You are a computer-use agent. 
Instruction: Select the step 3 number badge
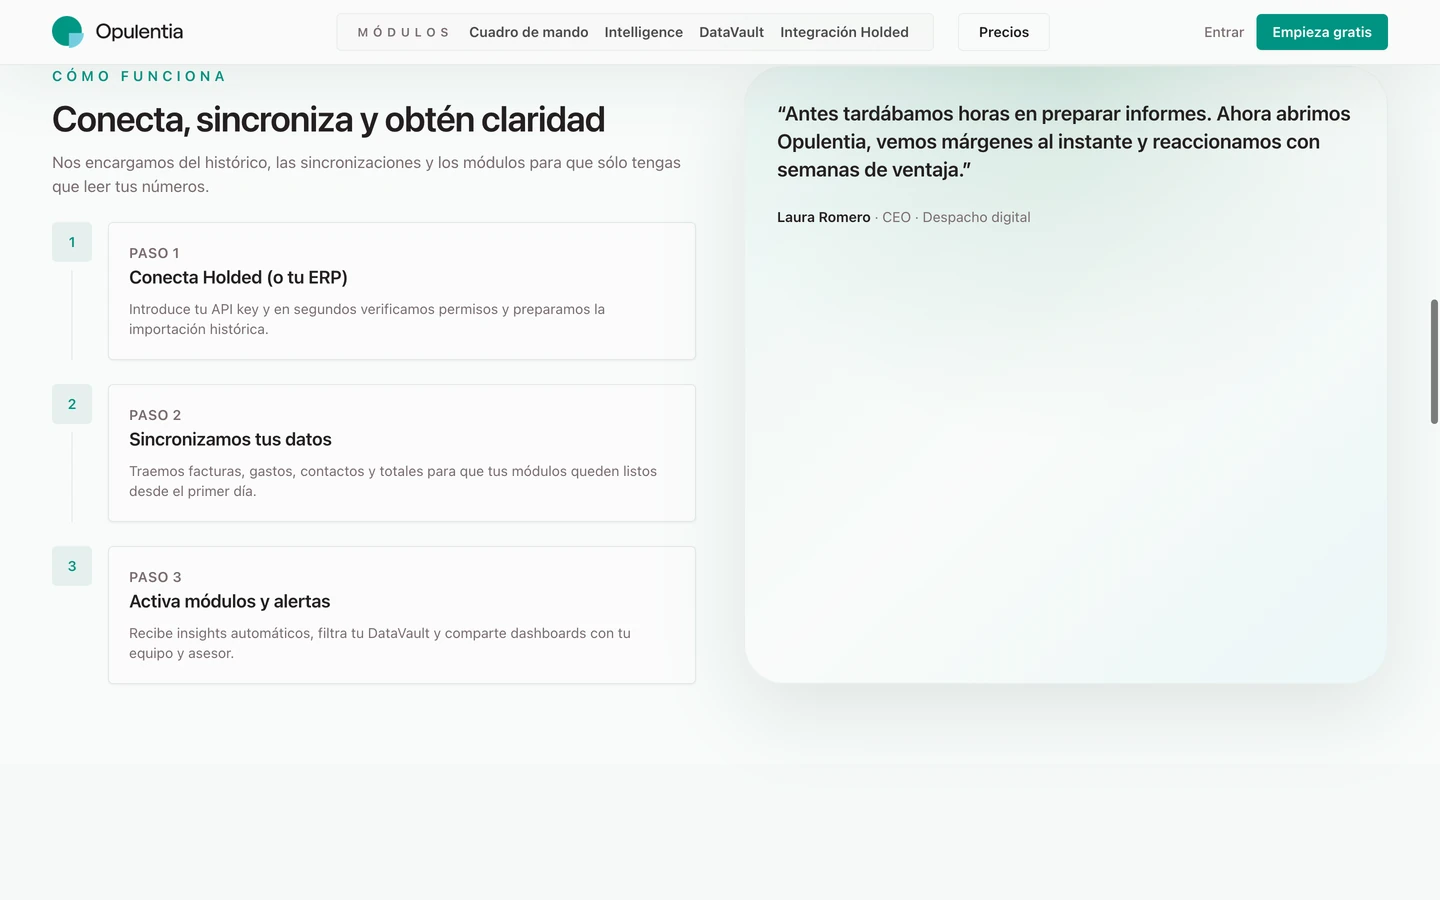click(72, 566)
